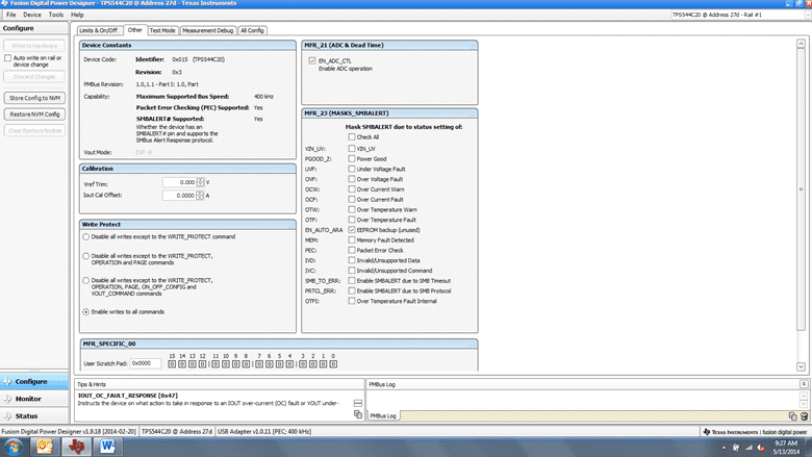Toggle User Scratch Pad bit 8
The width and height of the screenshot is (812, 457).
(246, 364)
